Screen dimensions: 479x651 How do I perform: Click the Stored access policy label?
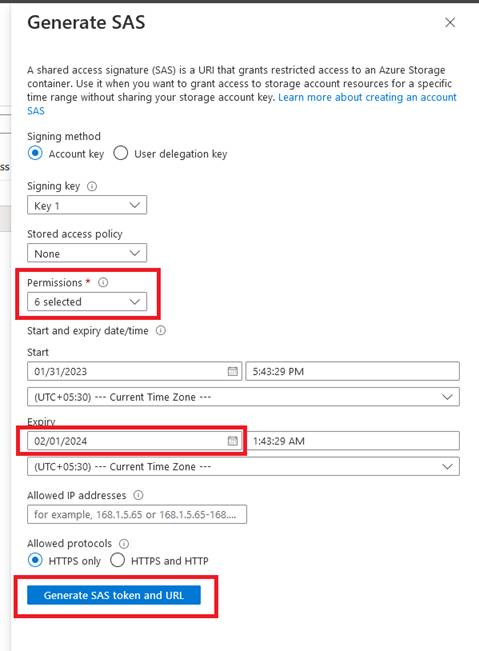pyautogui.click(x=75, y=234)
